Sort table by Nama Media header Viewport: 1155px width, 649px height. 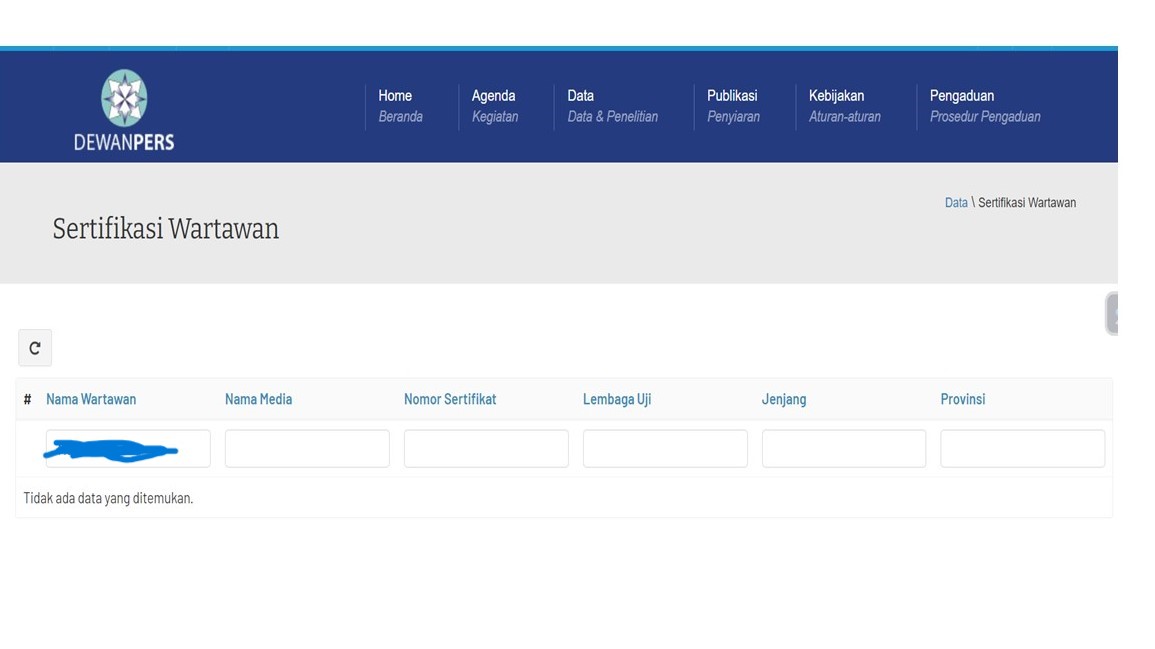tap(258, 399)
